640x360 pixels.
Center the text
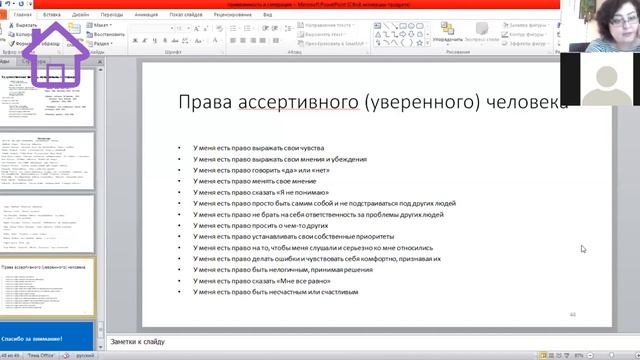[243, 40]
